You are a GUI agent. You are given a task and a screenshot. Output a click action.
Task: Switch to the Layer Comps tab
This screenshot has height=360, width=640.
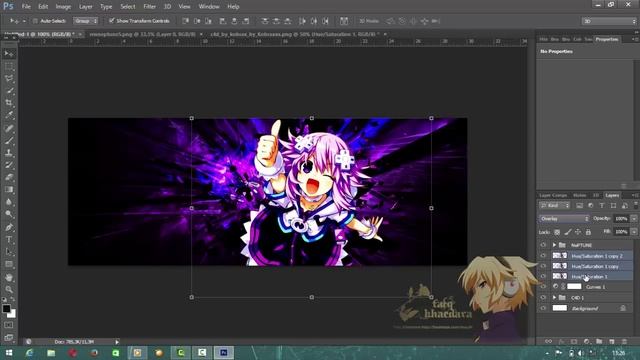[x=553, y=196]
